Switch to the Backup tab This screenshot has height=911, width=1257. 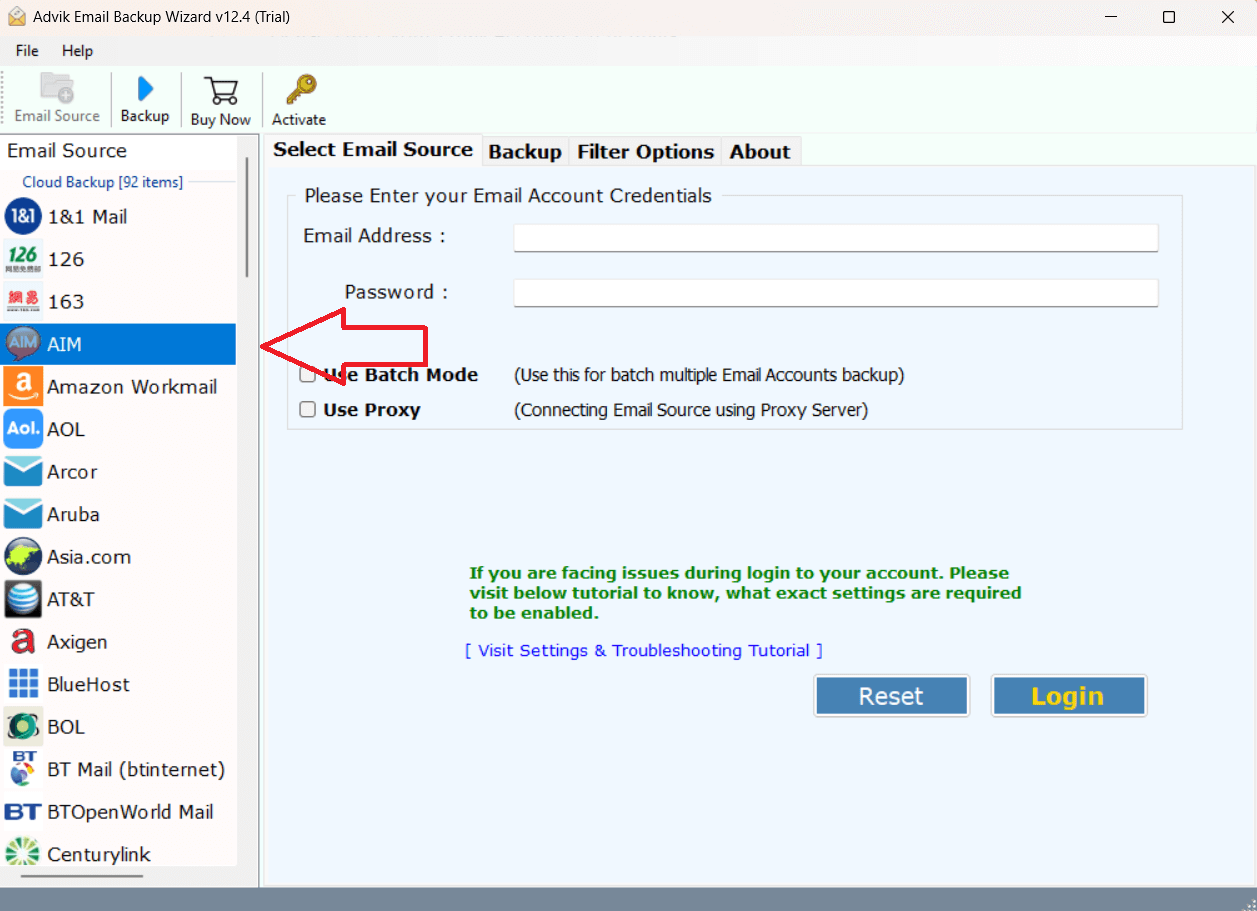(525, 151)
